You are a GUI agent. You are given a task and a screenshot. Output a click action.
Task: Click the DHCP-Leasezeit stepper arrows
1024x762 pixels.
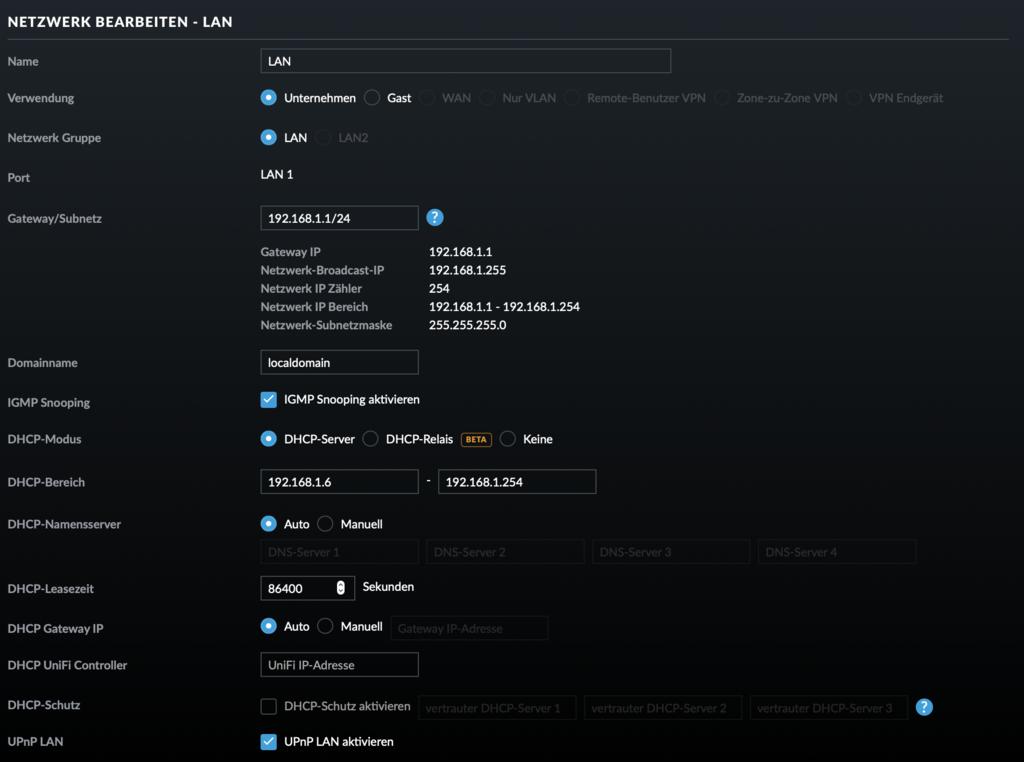[341, 588]
